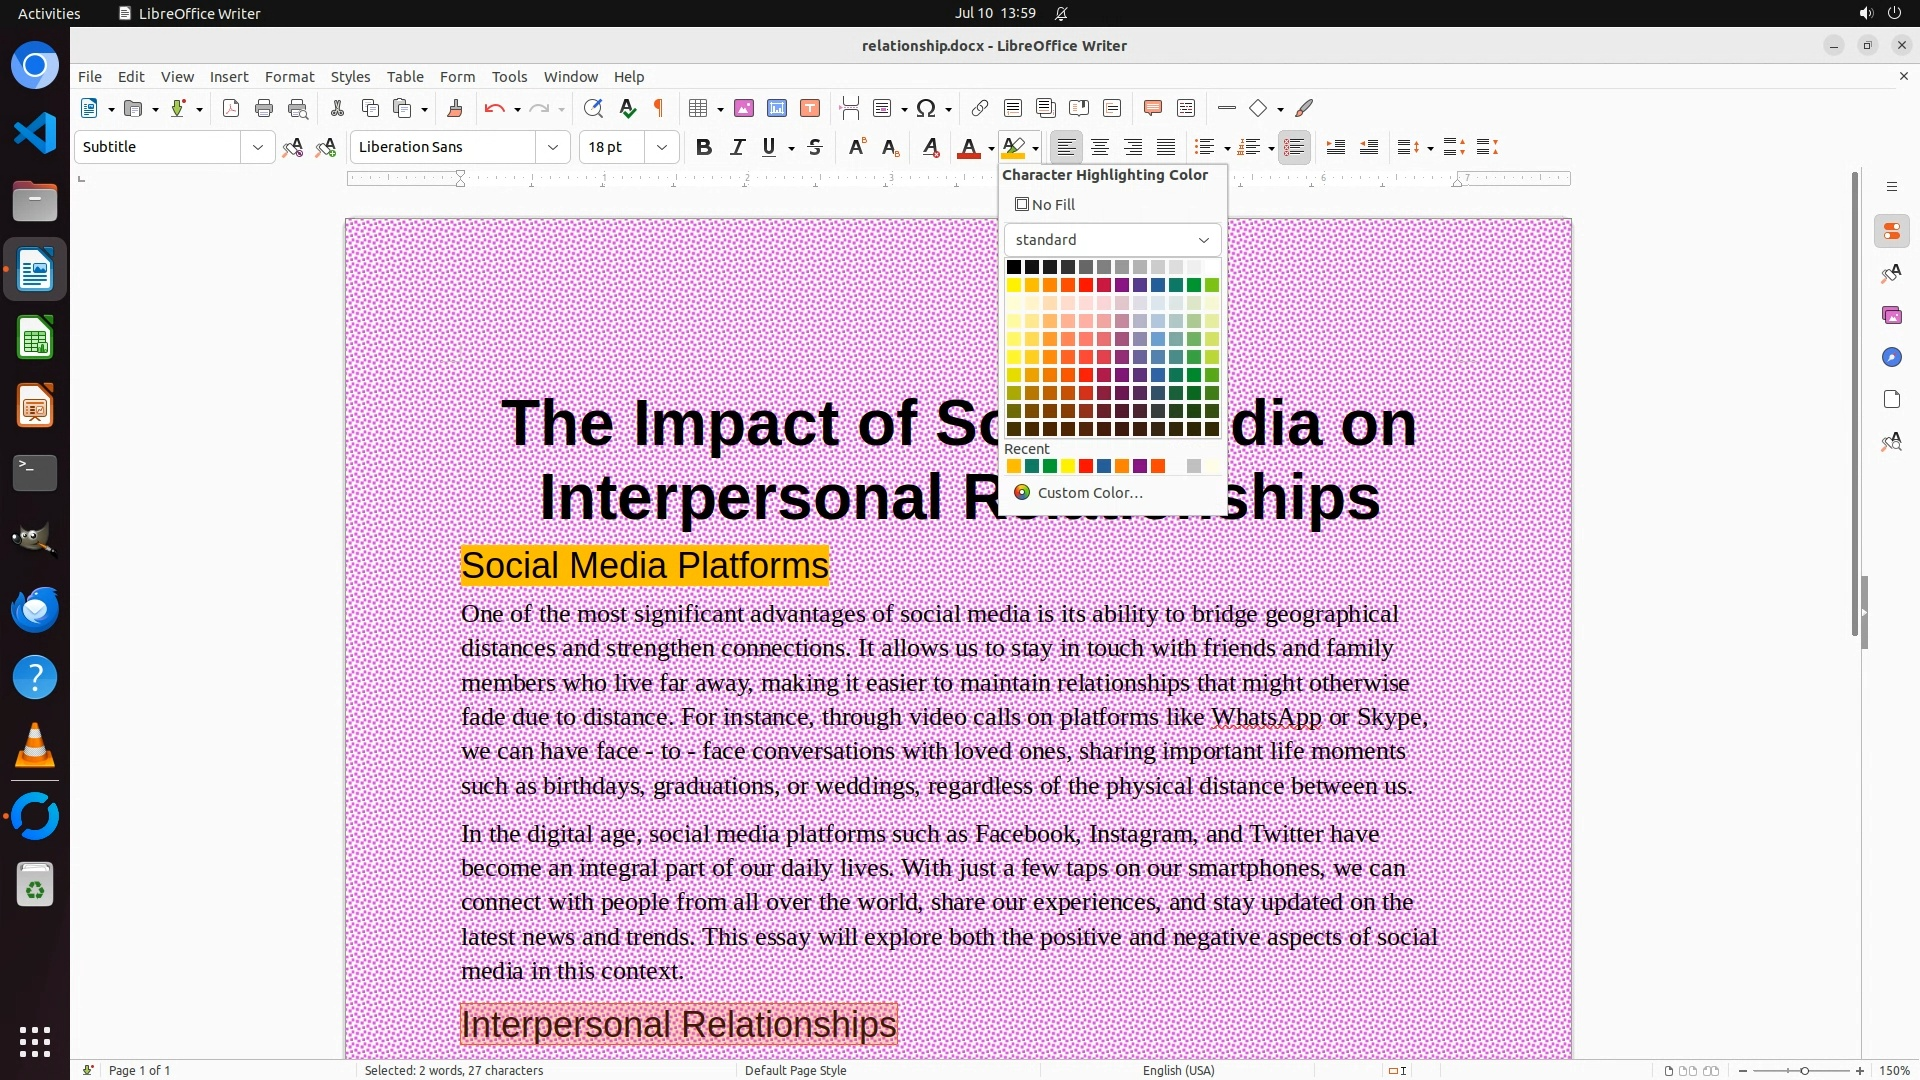Toggle Formatting Marks pilcrow icon

click(x=659, y=109)
